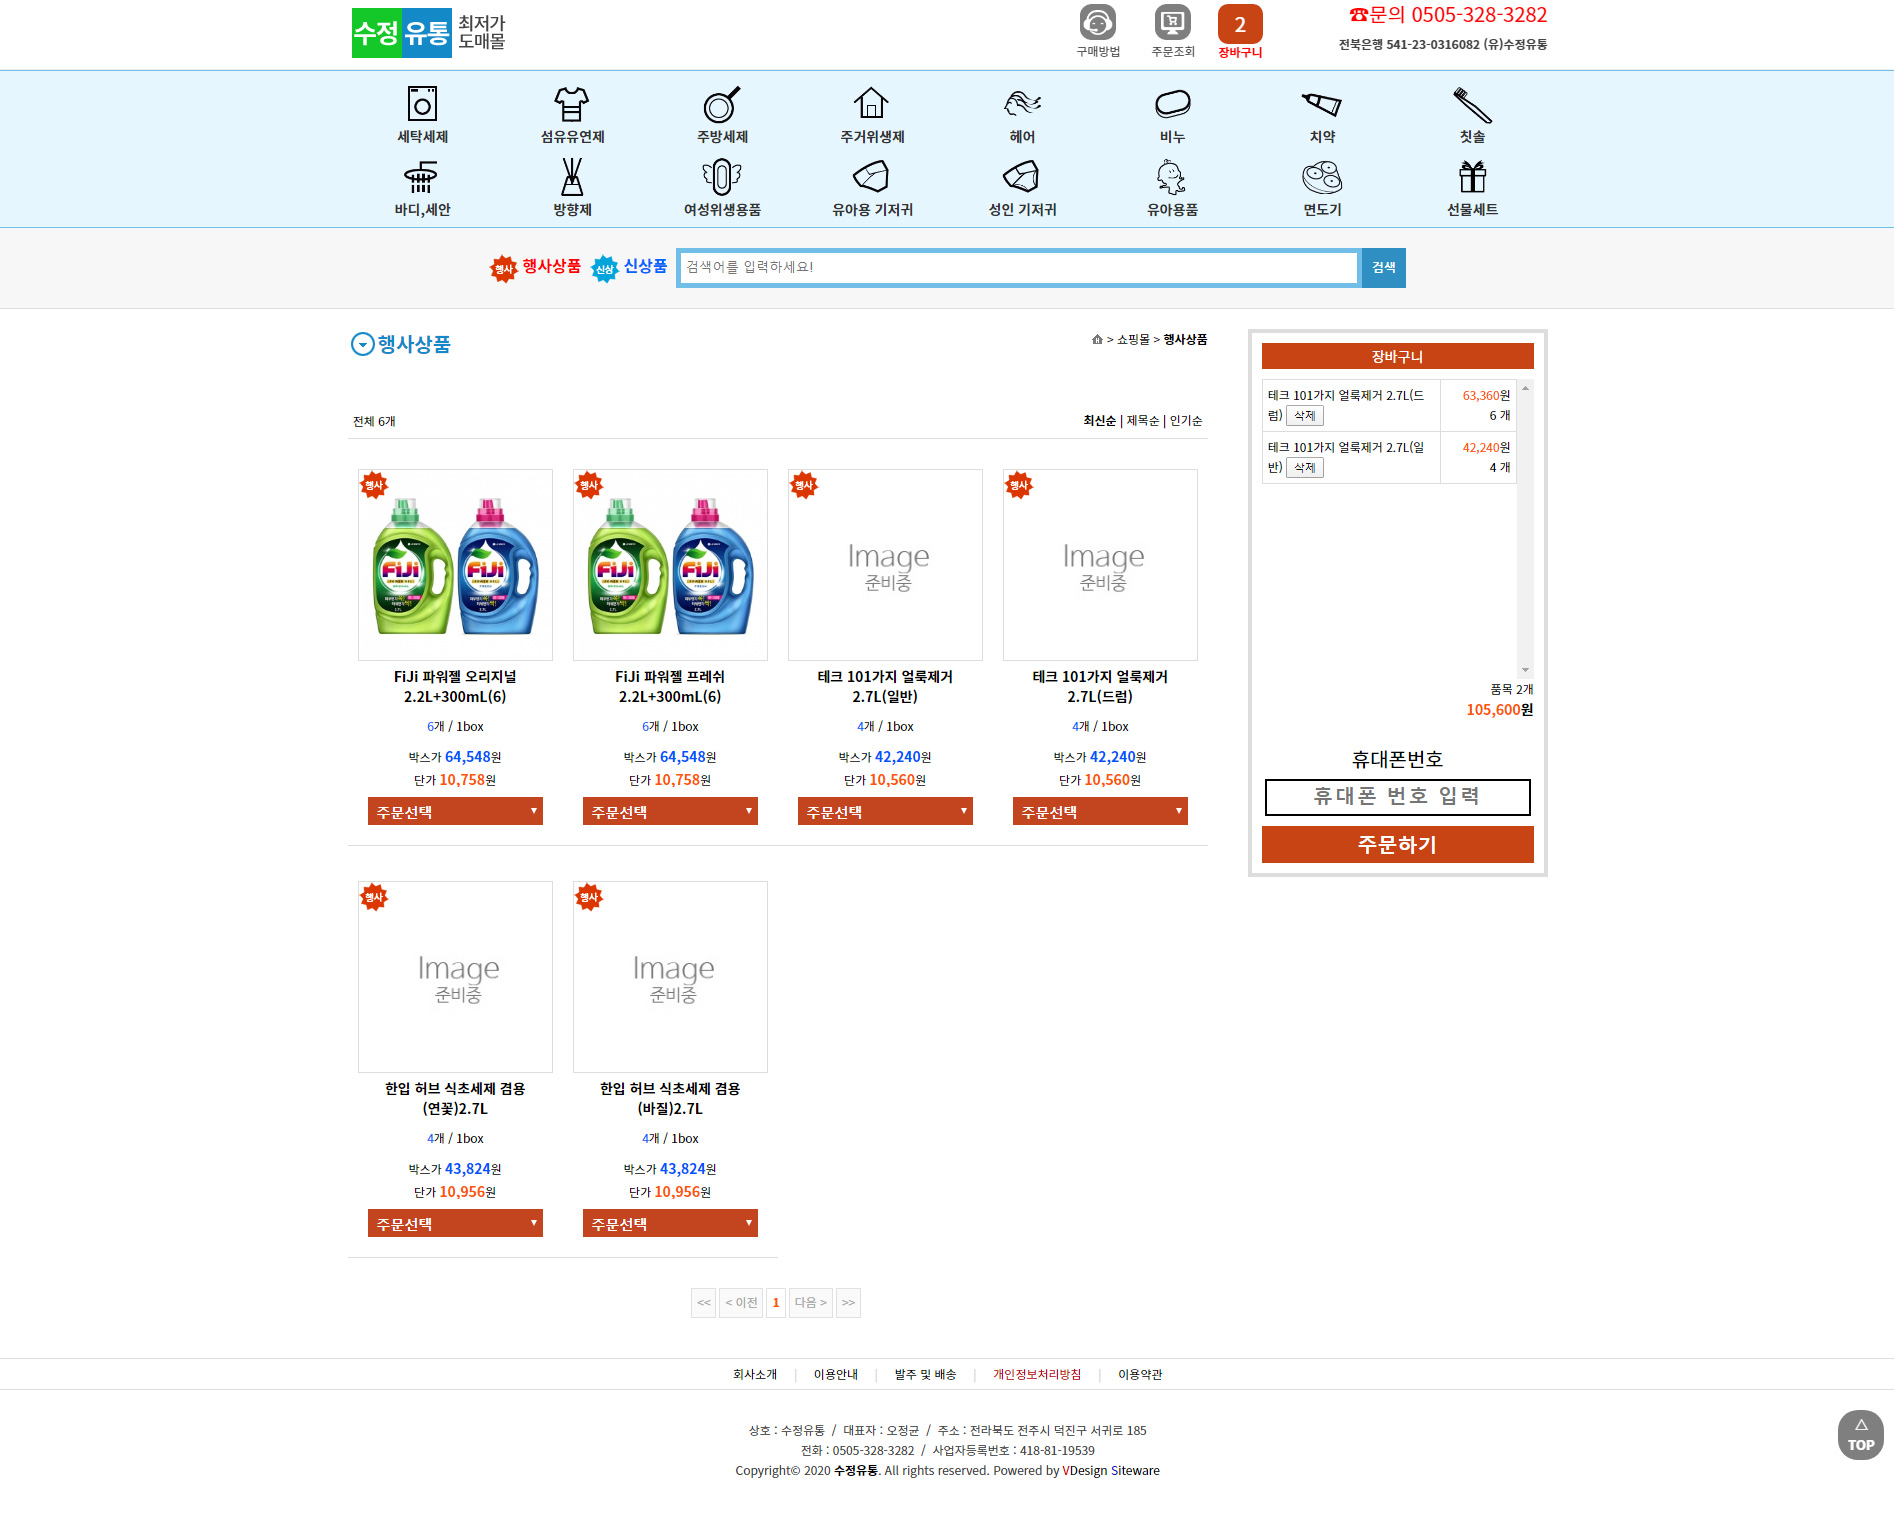The height and width of the screenshot is (1529, 1894).
Task: Open 주문선택 dropdown for 한입 허브 (연꽃)2.7L
Action: pyautogui.click(x=455, y=1223)
